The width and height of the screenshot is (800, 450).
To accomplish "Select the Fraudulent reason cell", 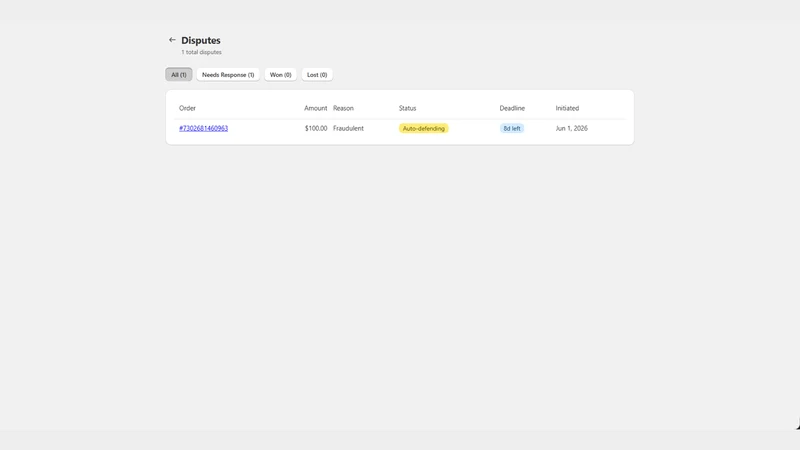I will tap(348, 128).
